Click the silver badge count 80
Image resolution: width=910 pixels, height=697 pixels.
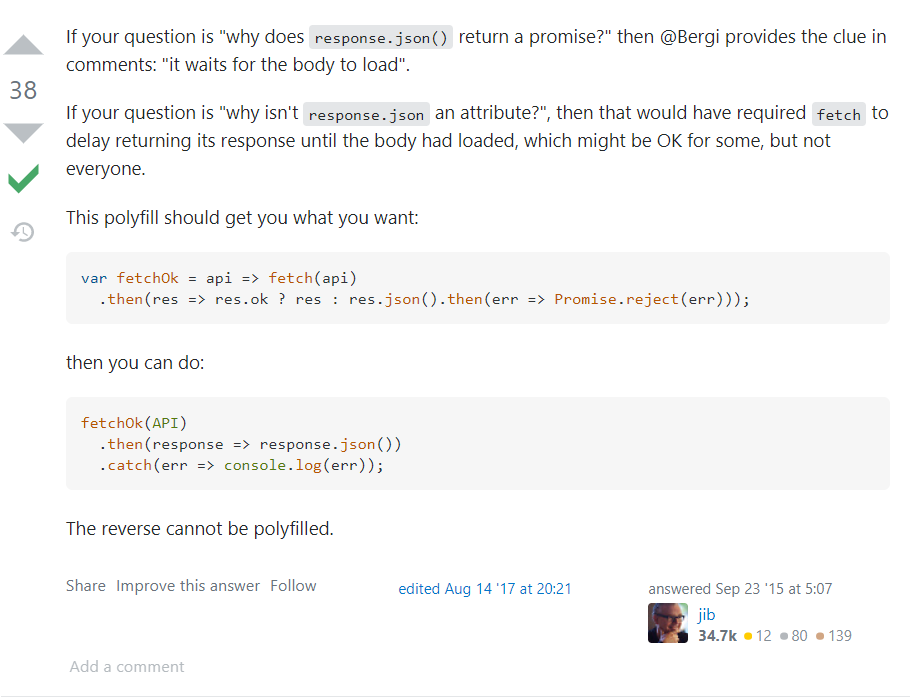(x=794, y=635)
